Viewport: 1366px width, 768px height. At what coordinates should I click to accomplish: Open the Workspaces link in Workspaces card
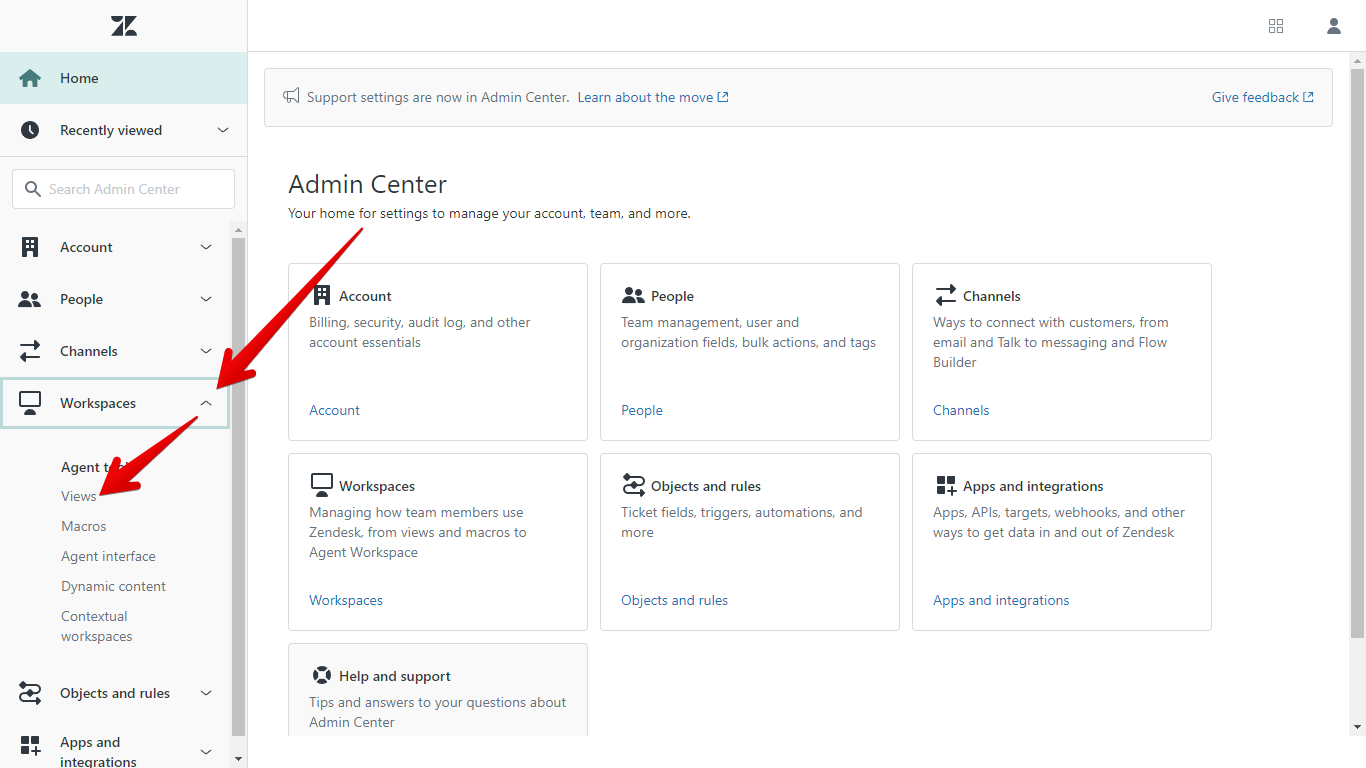click(x=346, y=600)
